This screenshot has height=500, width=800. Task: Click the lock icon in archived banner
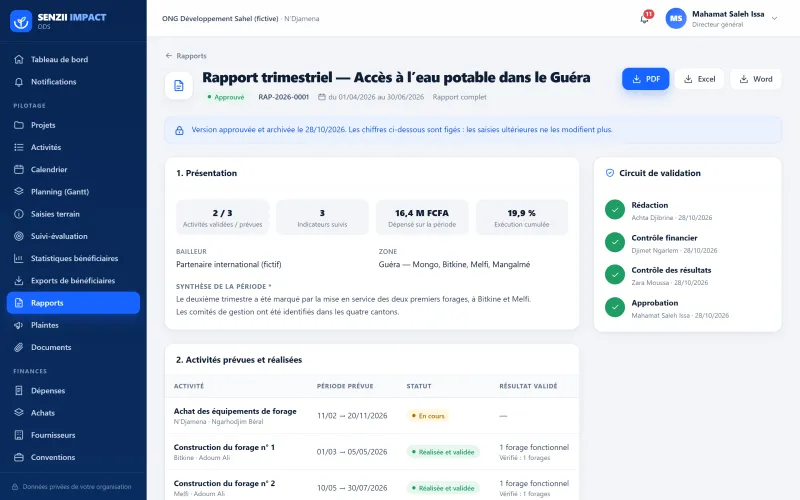click(x=179, y=131)
